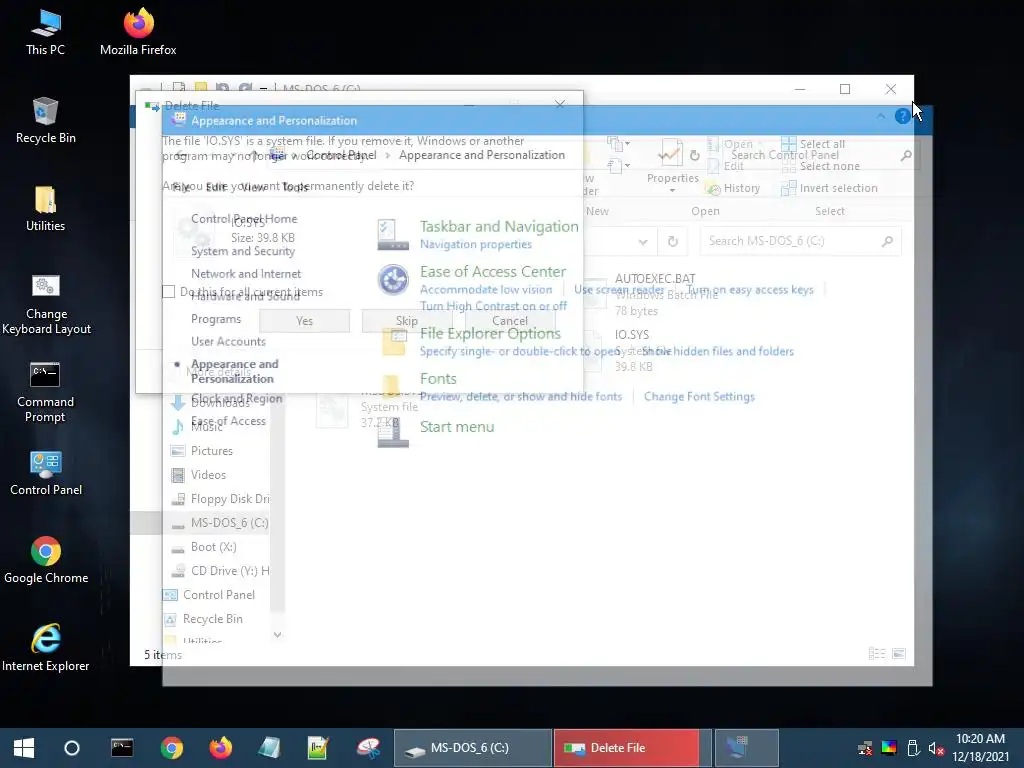
Task: Click Select all in the File Explorer ribbon
Action: 814,144
